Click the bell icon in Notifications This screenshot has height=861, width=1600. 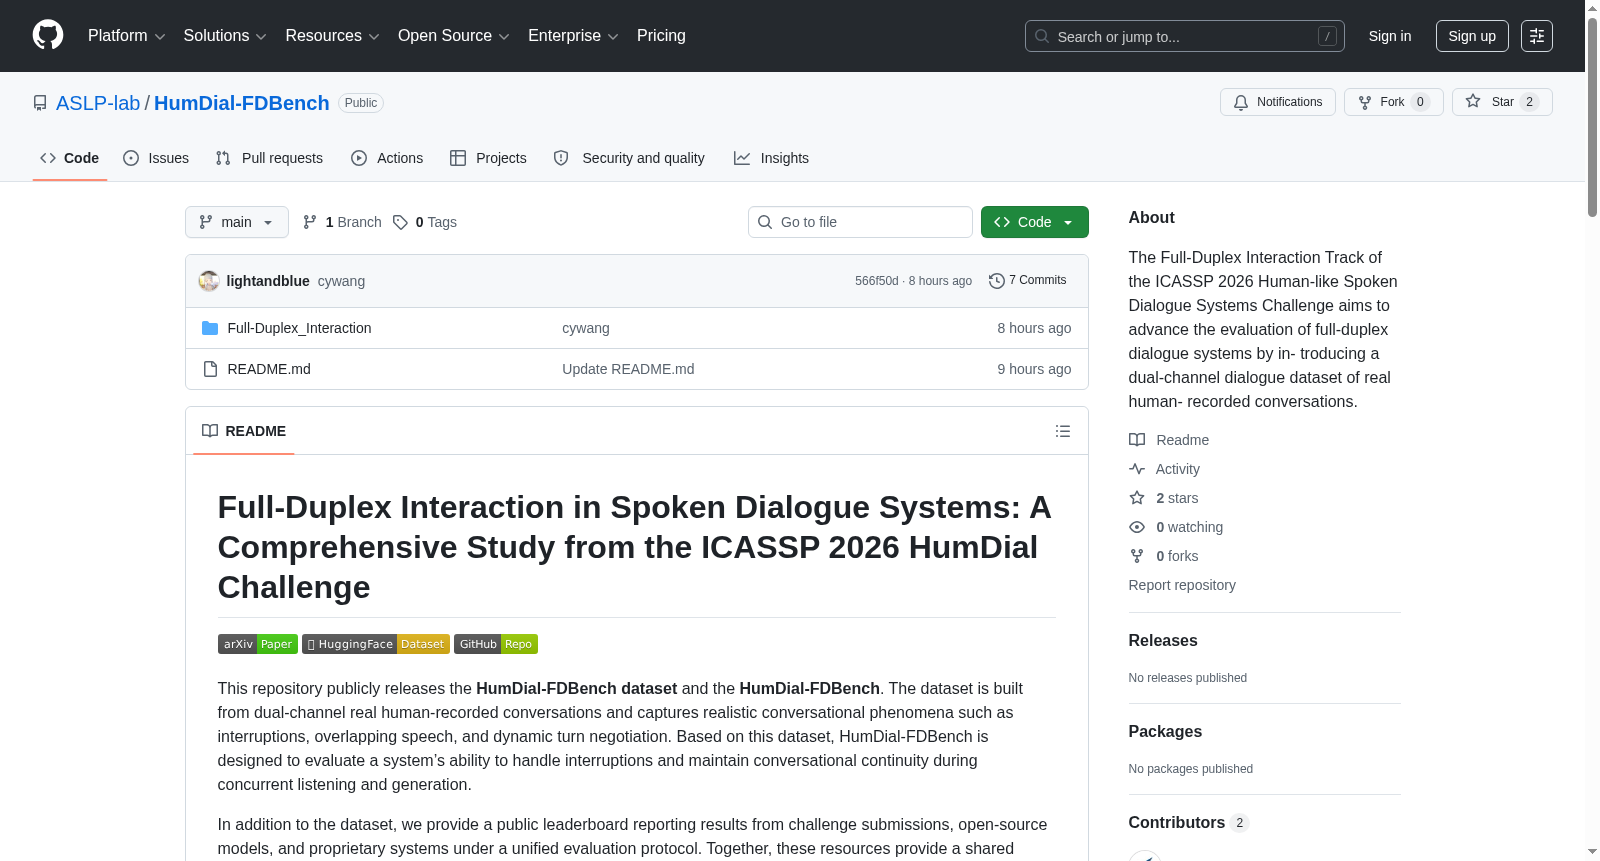pos(1241,102)
